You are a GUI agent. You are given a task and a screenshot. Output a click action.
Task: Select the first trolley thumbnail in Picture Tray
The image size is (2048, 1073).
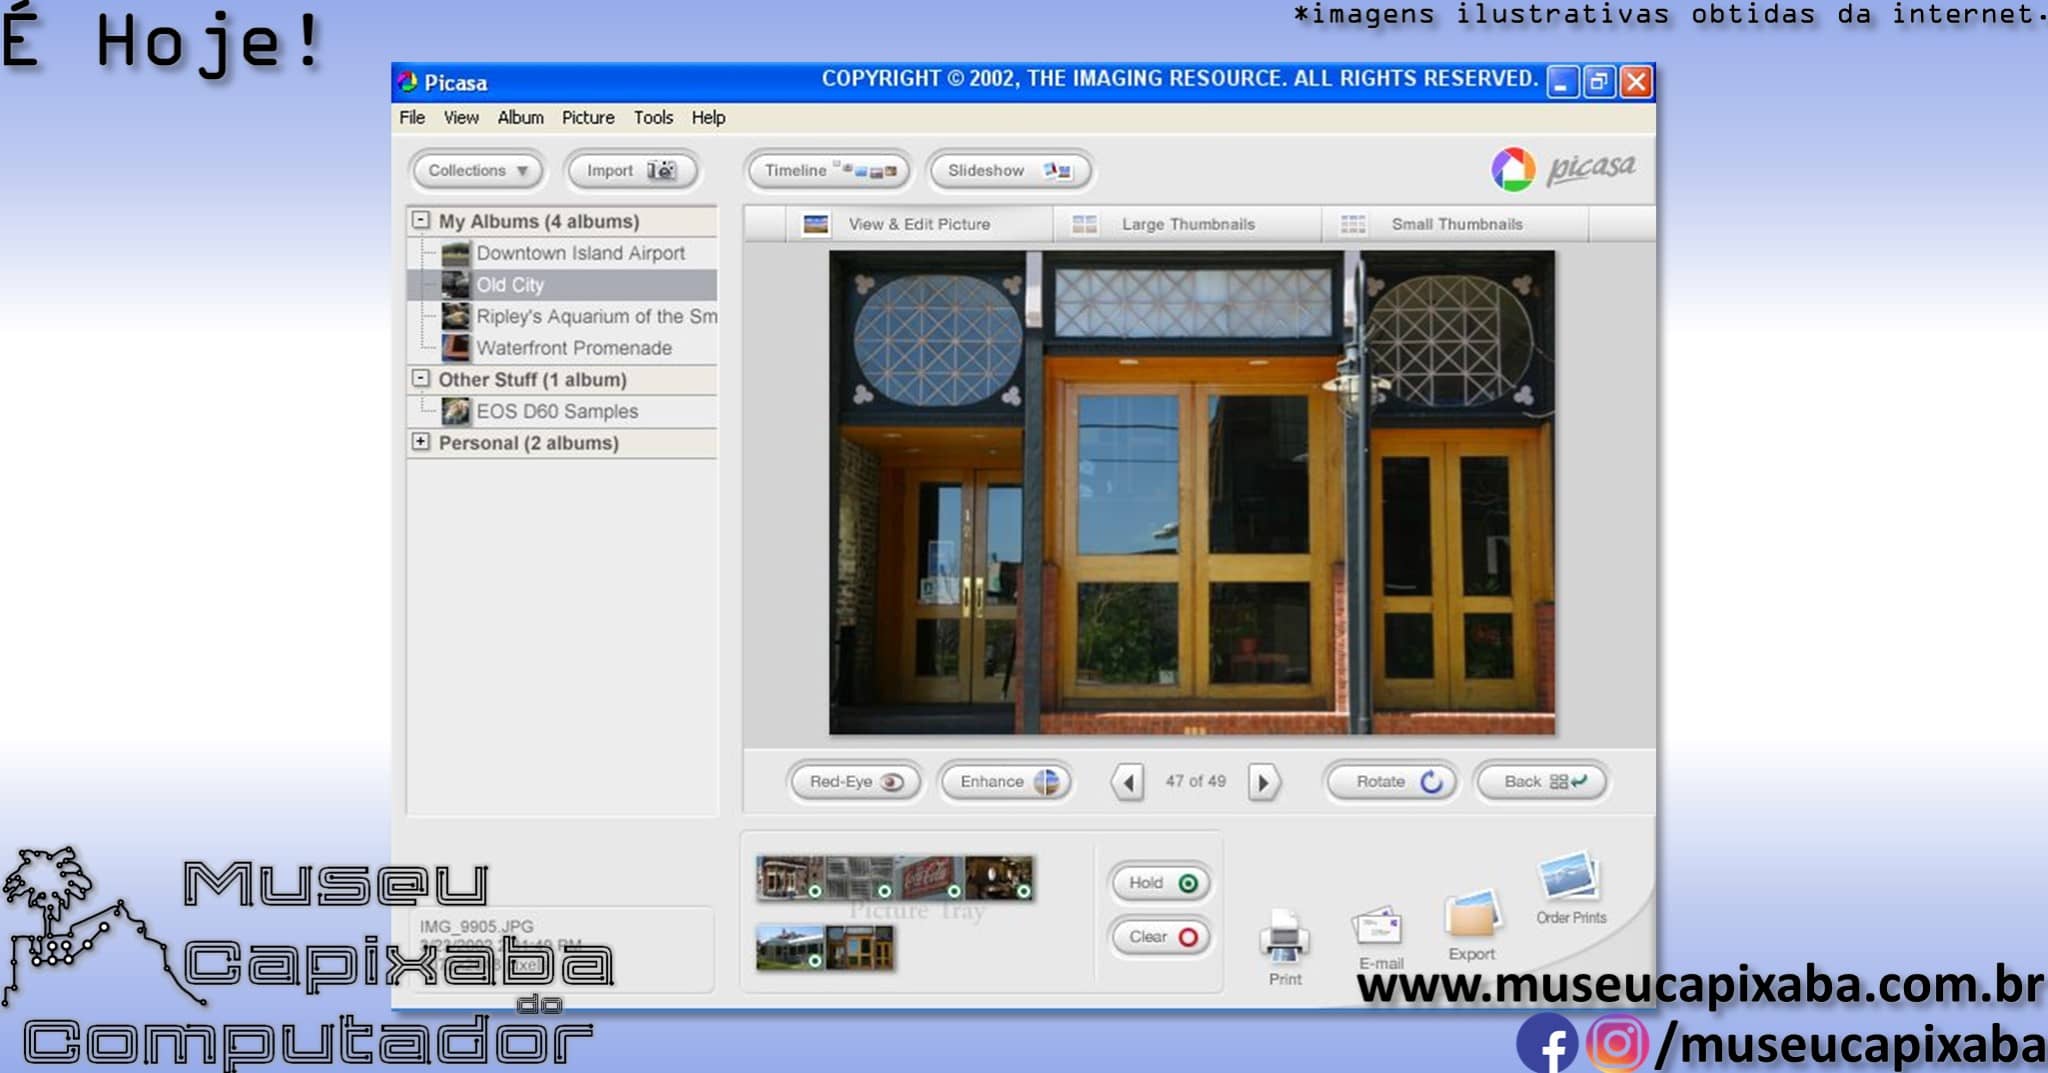(790, 878)
